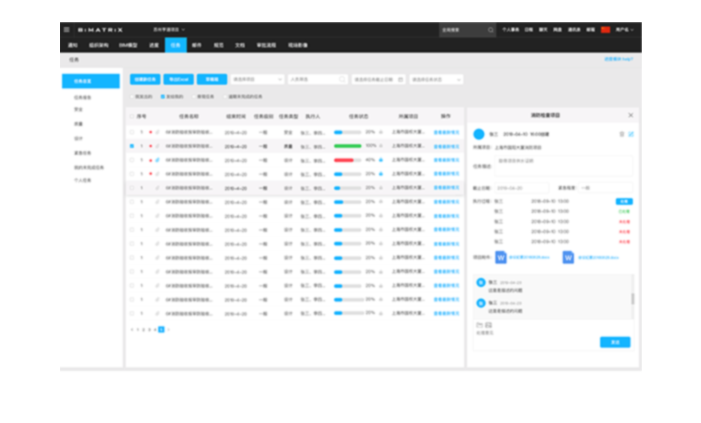Close the task detail side panel

click(630, 115)
